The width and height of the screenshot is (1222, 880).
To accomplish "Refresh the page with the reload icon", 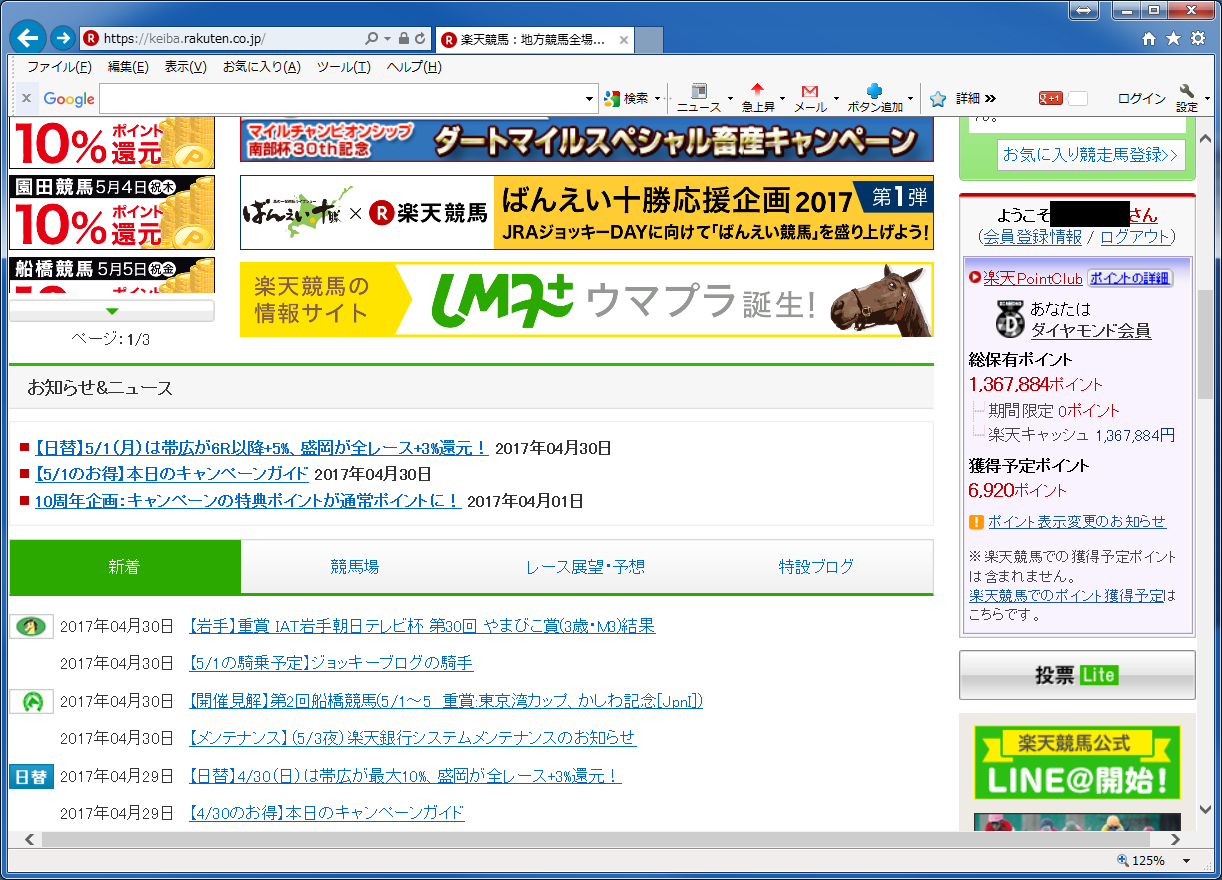I will coord(420,39).
